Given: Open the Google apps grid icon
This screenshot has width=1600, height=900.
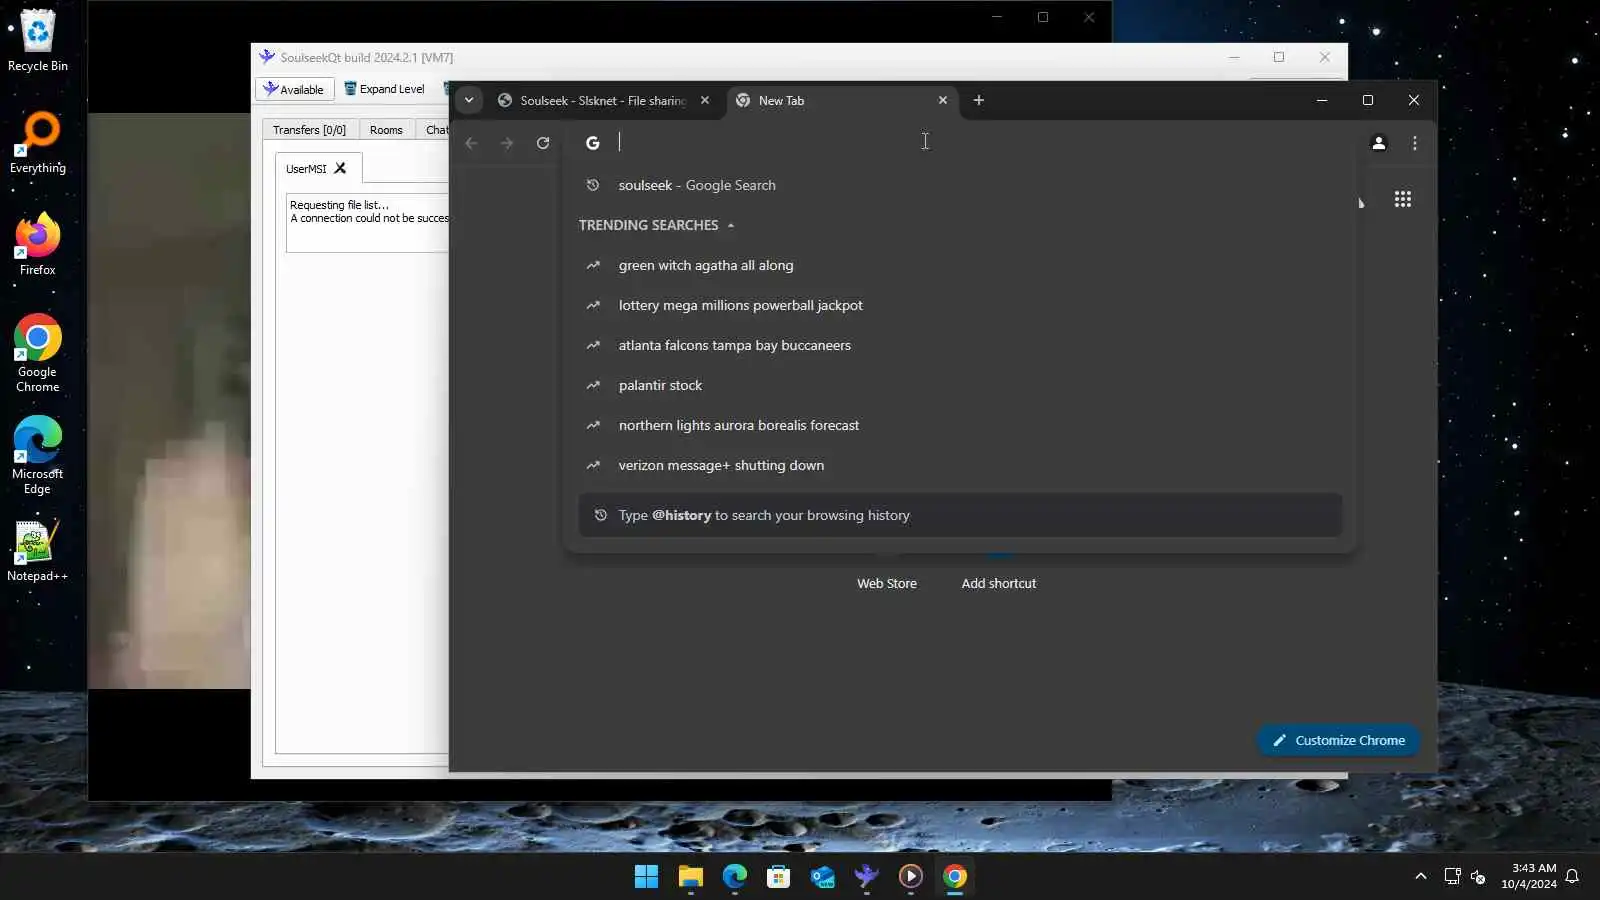Looking at the screenshot, I should (1403, 199).
